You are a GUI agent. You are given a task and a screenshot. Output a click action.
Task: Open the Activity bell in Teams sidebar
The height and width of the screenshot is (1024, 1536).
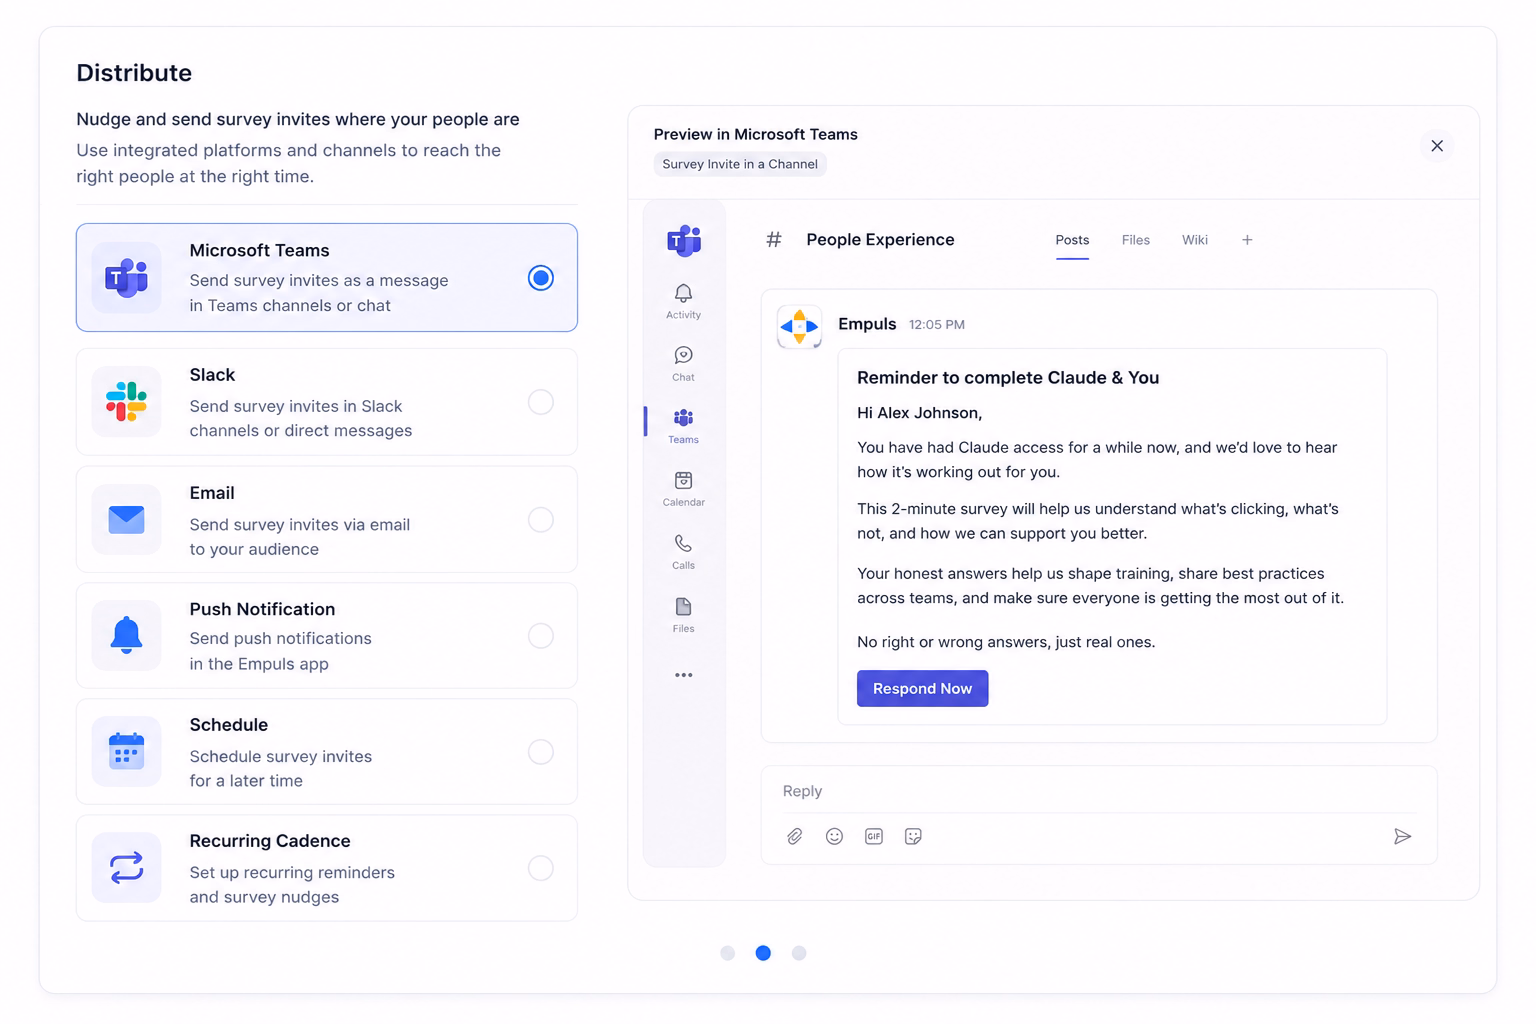(683, 300)
